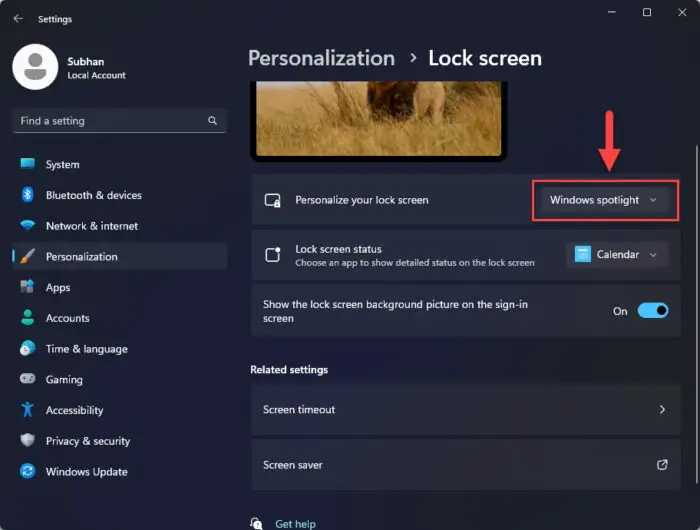700x530 pixels.
Task: Click the Network & internet wifi icon
Action: 27,226
